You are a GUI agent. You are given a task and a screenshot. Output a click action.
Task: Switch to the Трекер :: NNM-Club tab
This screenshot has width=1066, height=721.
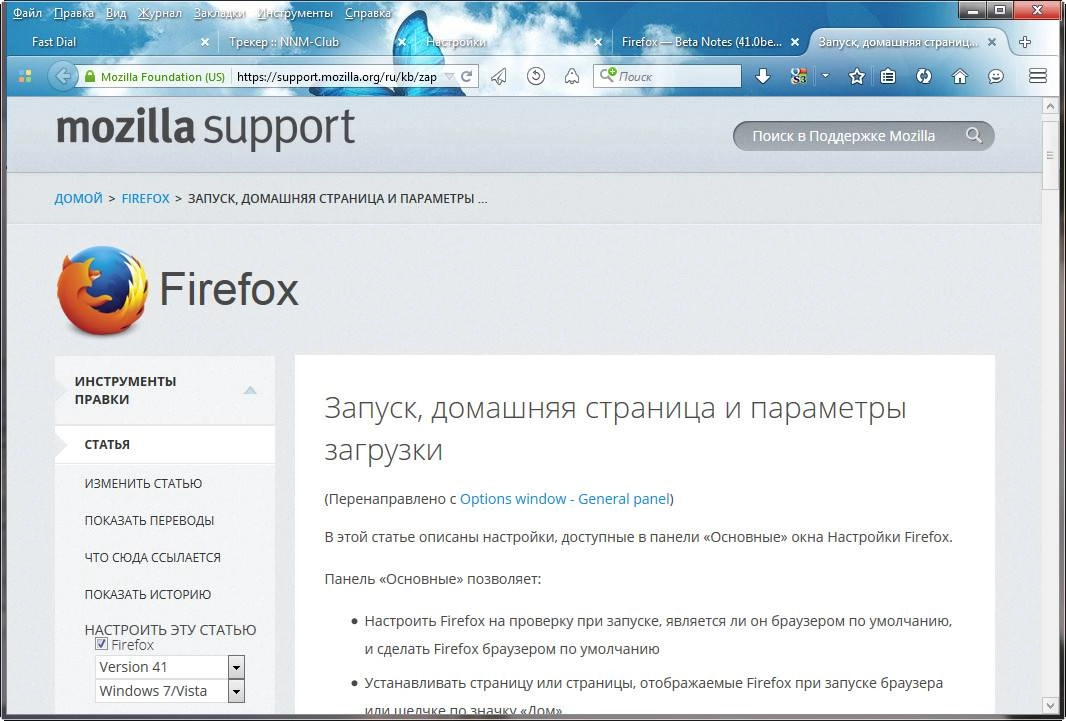[x=309, y=42]
